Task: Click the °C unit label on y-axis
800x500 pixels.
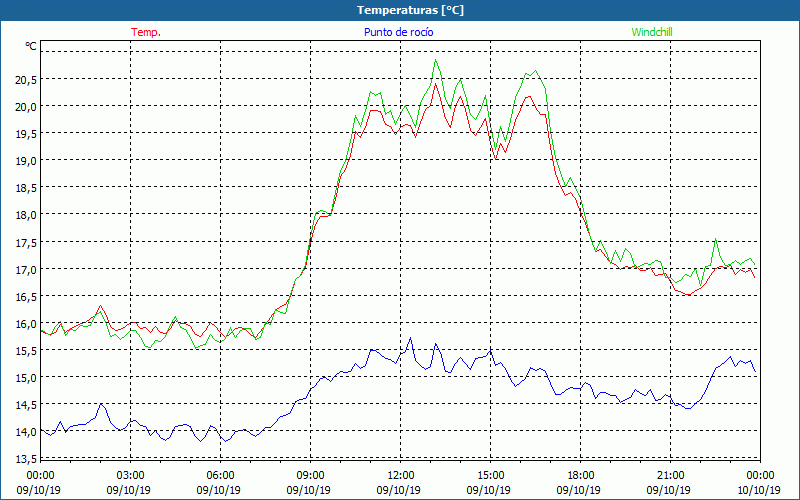Action: click(x=31, y=46)
